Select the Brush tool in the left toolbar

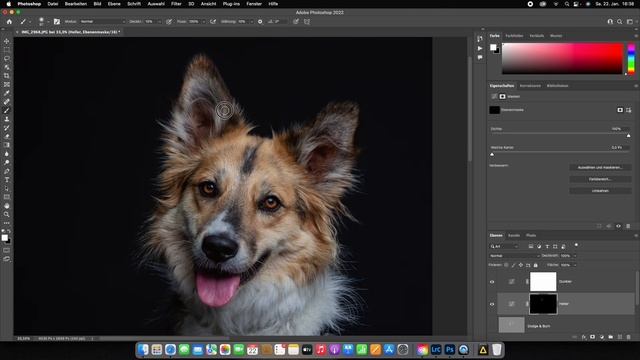(x=7, y=111)
